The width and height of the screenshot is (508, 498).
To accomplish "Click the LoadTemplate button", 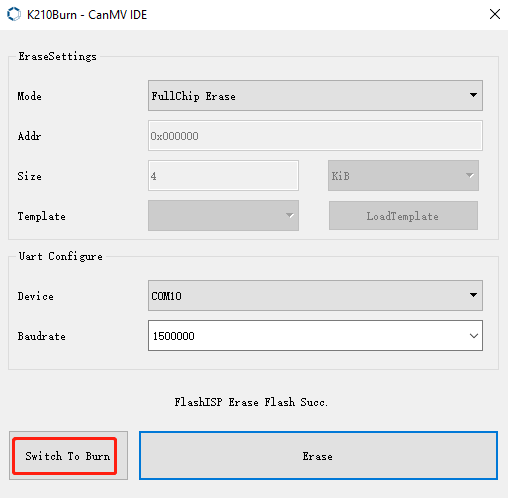I will coord(403,216).
